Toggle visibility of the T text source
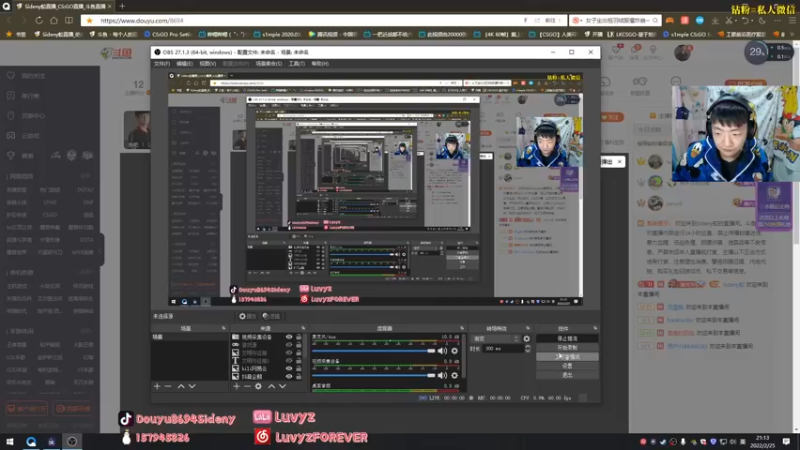Screen dimensions: 800x450 click(x=289, y=361)
